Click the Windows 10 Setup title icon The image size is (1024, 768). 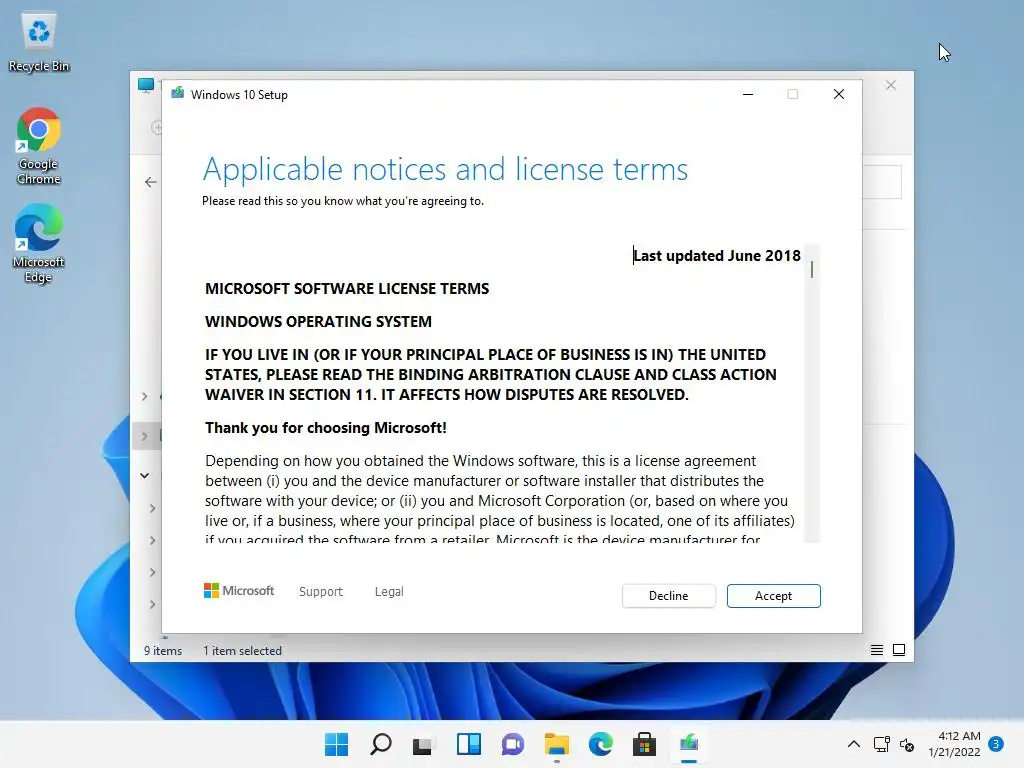pyautogui.click(x=178, y=94)
